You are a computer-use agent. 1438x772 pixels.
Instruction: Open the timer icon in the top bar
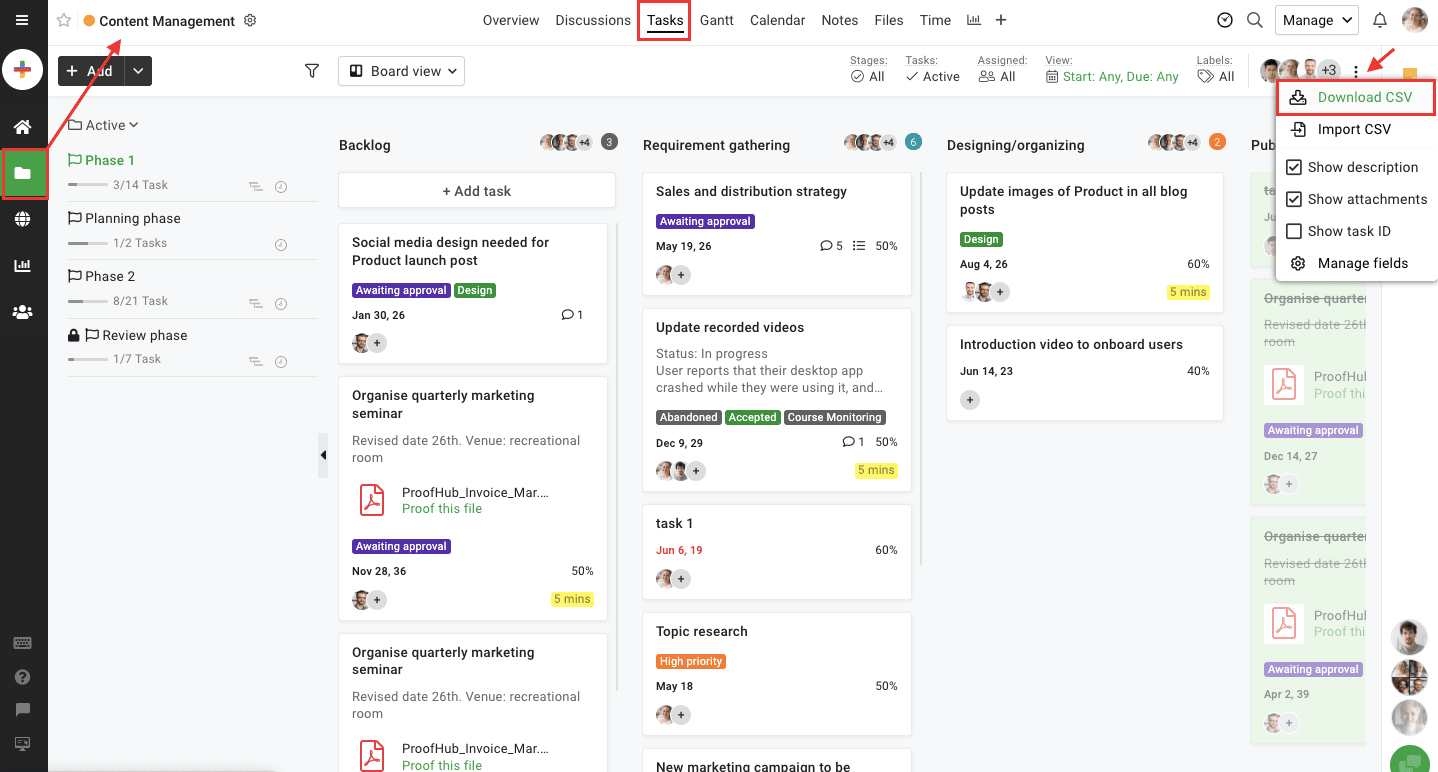click(x=1224, y=20)
